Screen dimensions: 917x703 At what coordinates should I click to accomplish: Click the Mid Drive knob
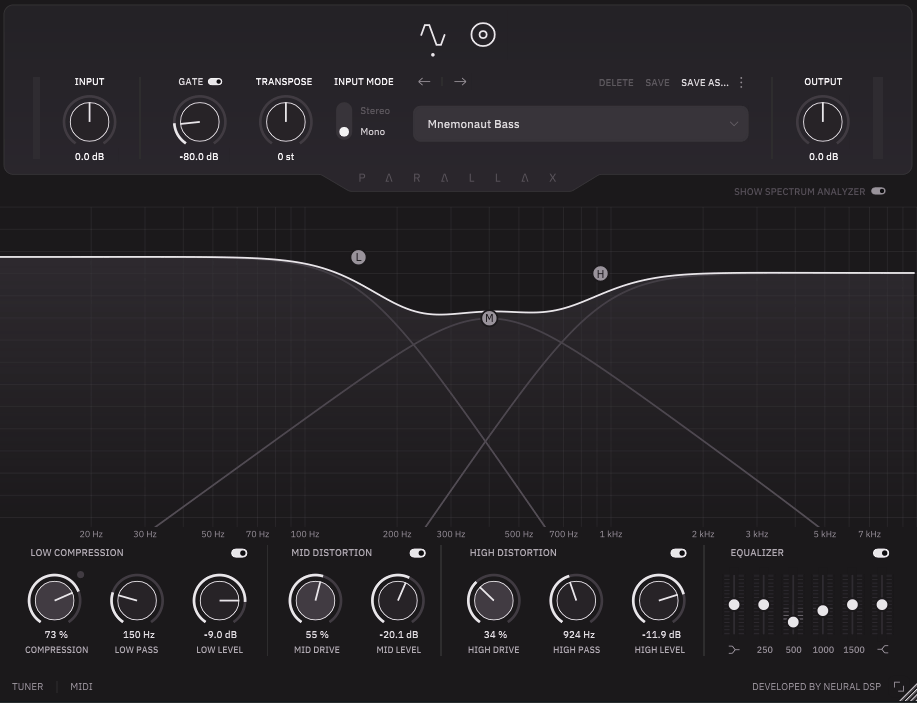[x=315, y=600]
